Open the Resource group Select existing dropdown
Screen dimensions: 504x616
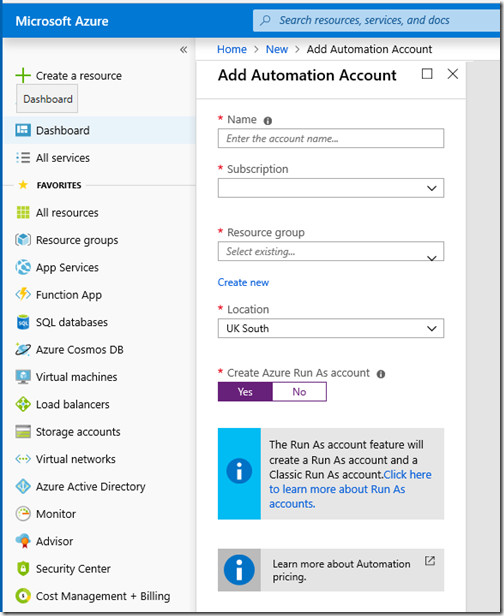pyautogui.click(x=331, y=251)
